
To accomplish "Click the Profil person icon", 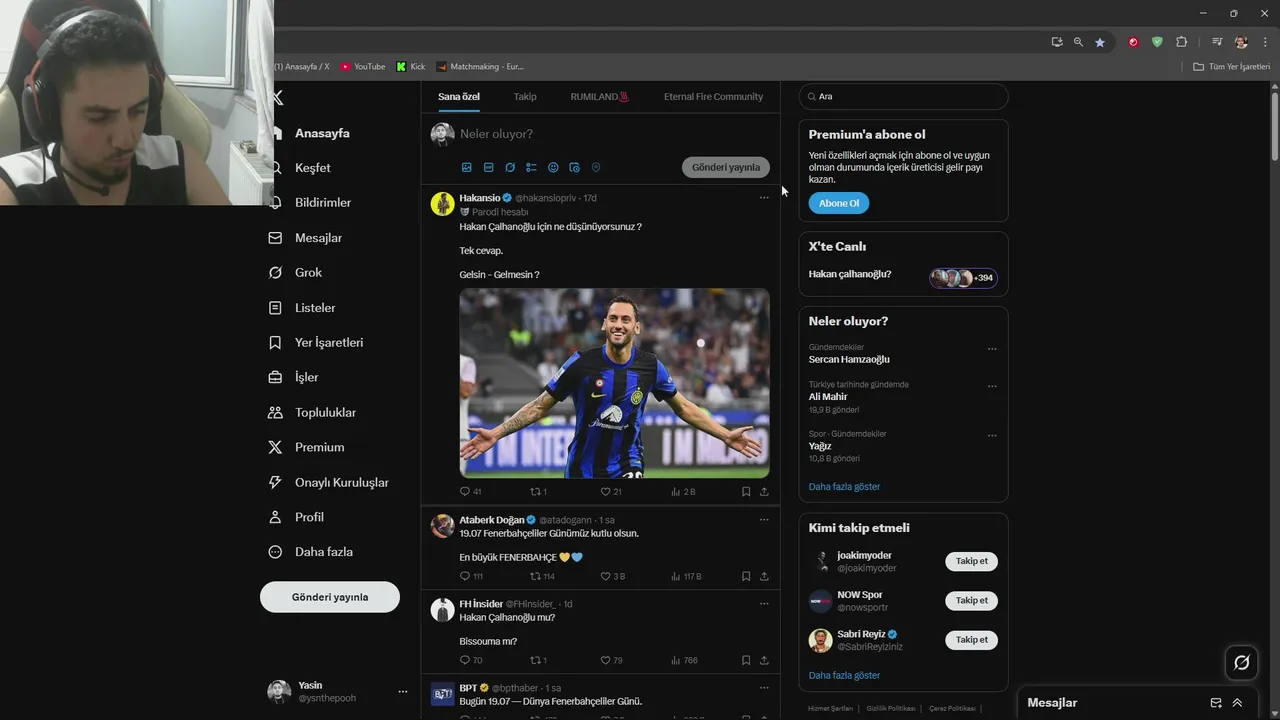I will [275, 517].
